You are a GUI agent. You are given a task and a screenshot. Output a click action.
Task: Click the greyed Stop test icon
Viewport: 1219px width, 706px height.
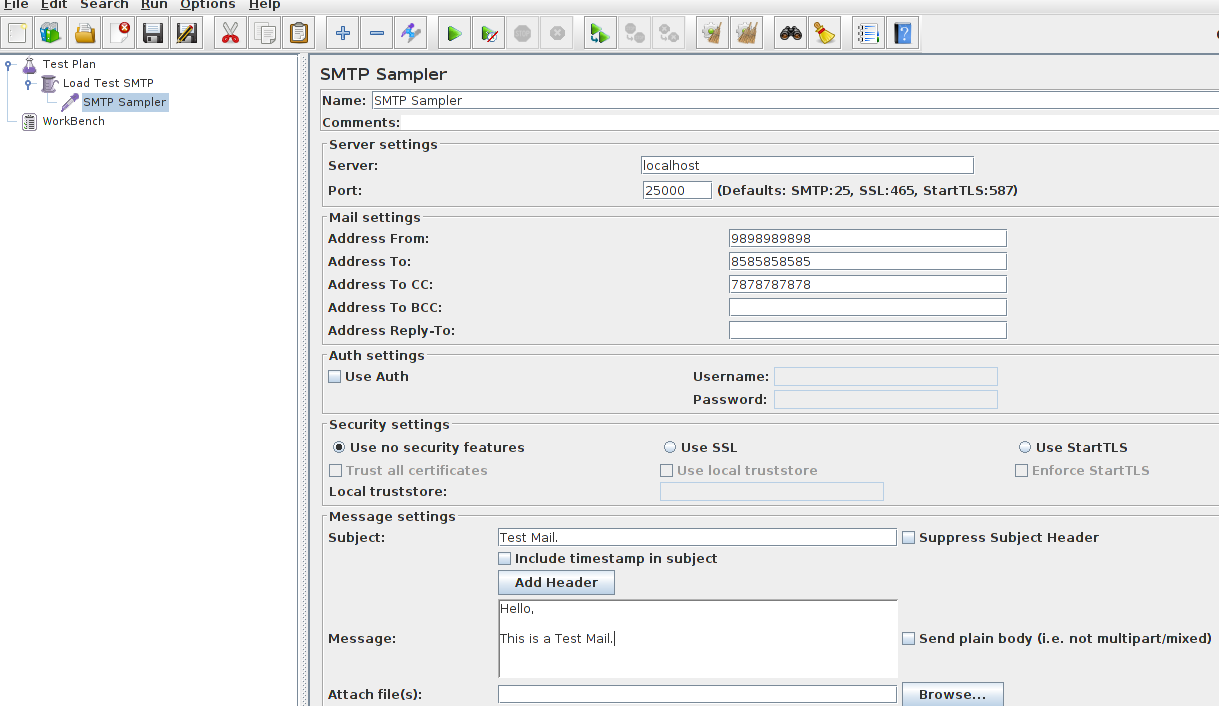[x=522, y=33]
